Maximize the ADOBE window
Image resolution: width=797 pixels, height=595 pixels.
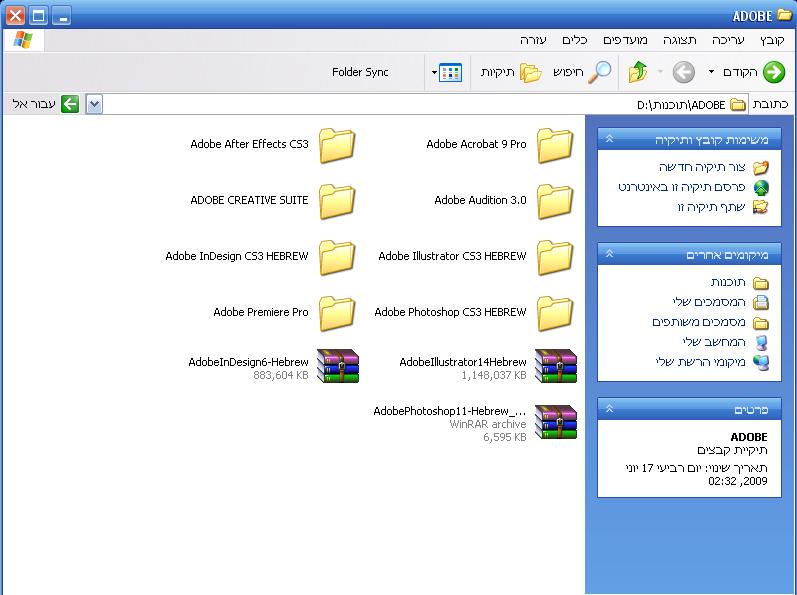click(x=38, y=16)
